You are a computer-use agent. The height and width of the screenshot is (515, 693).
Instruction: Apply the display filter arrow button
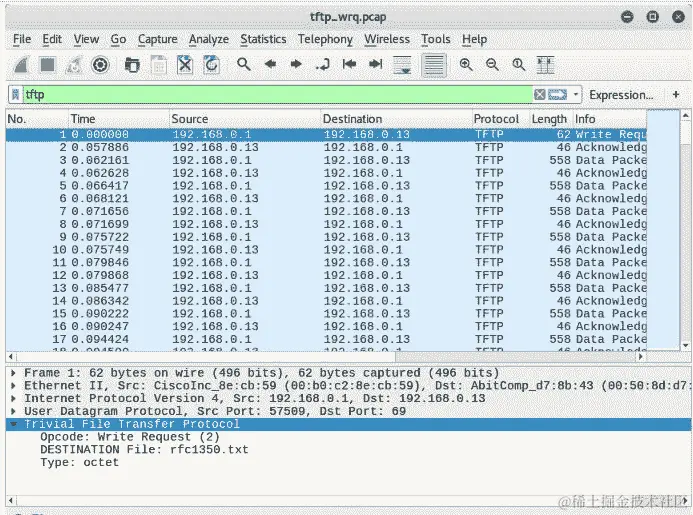point(557,94)
